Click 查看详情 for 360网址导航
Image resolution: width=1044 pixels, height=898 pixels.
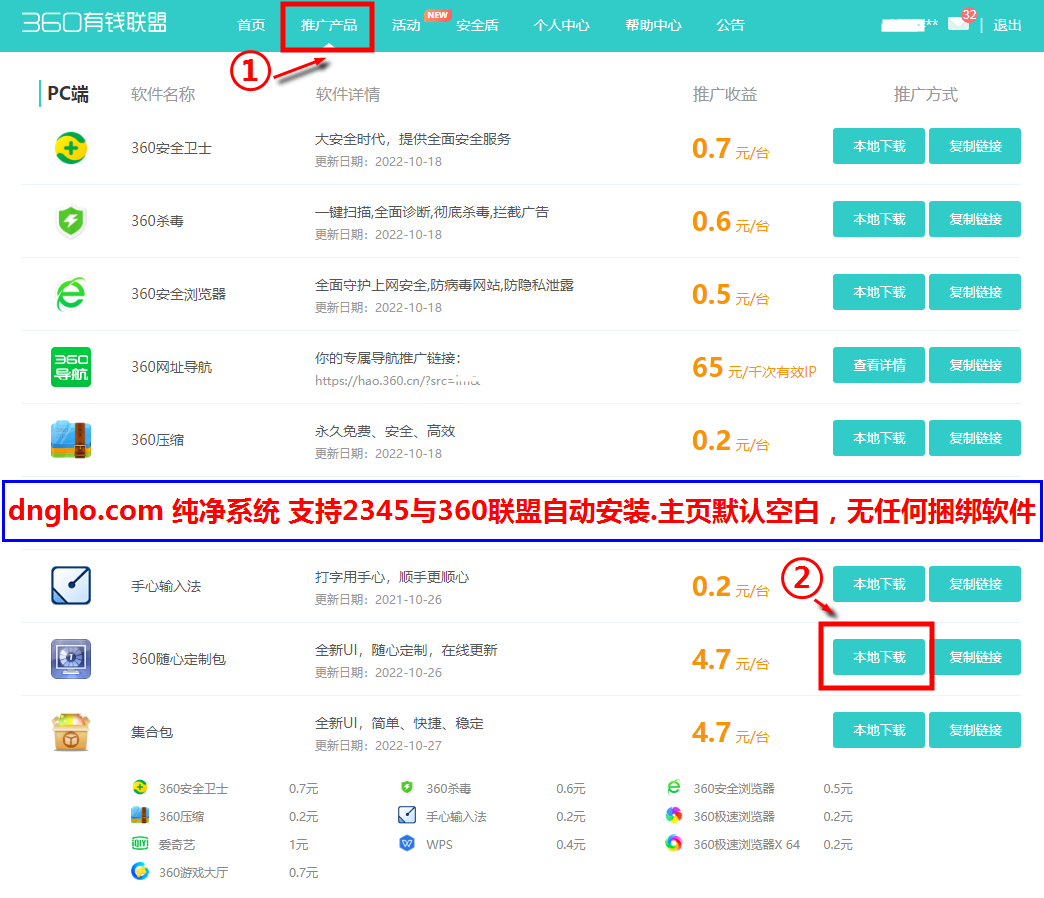879,365
